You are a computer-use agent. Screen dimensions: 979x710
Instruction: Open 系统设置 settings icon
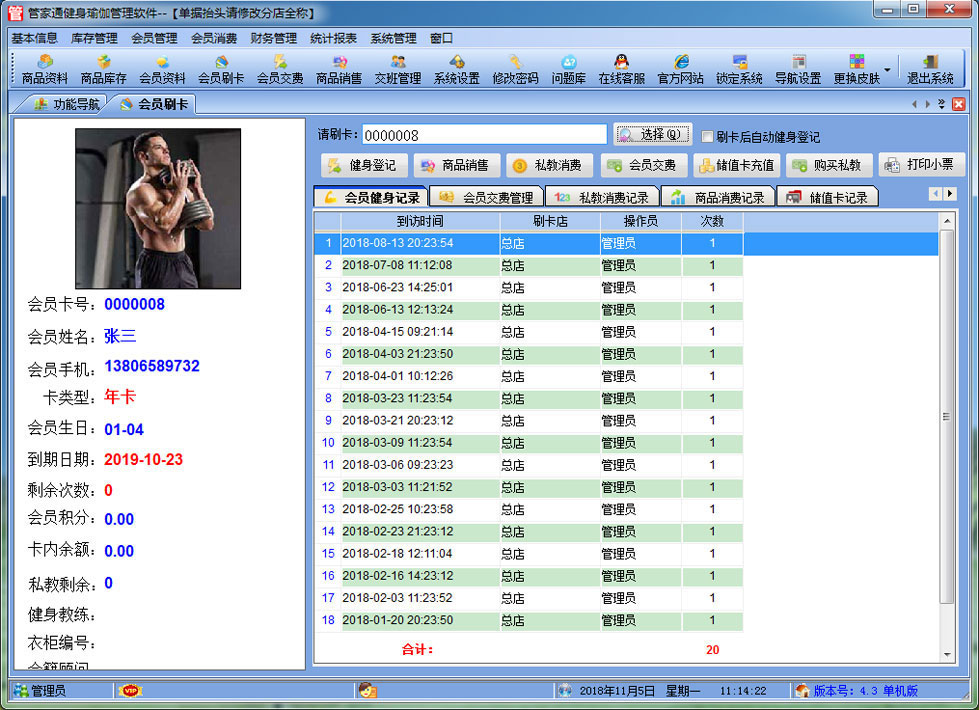(457, 69)
